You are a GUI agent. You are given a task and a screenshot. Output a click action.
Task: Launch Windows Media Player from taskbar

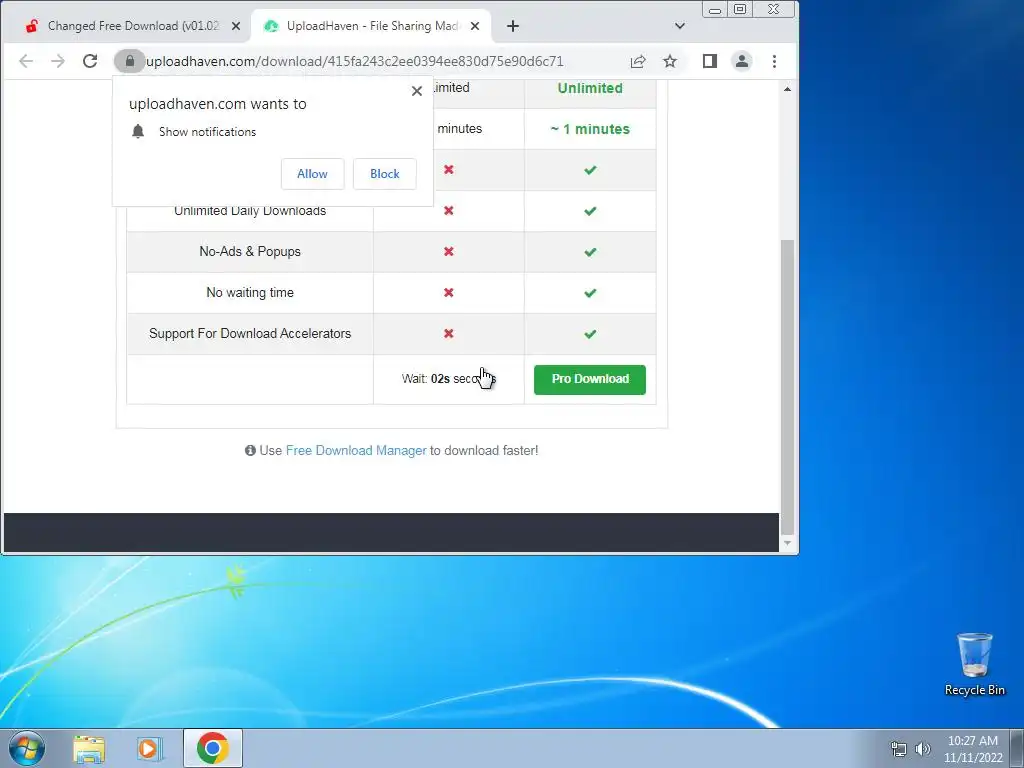[149, 749]
